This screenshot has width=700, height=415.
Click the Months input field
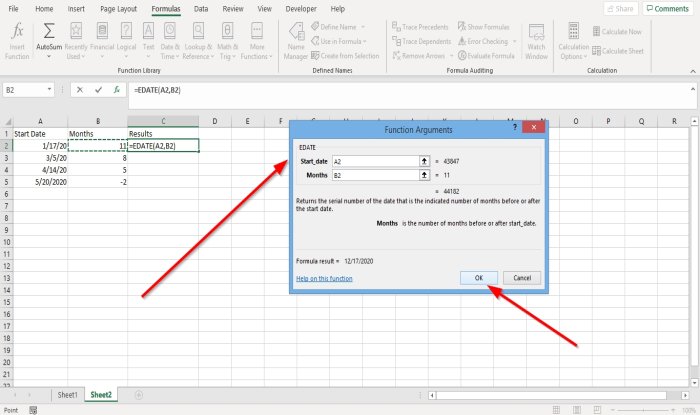(x=375, y=175)
